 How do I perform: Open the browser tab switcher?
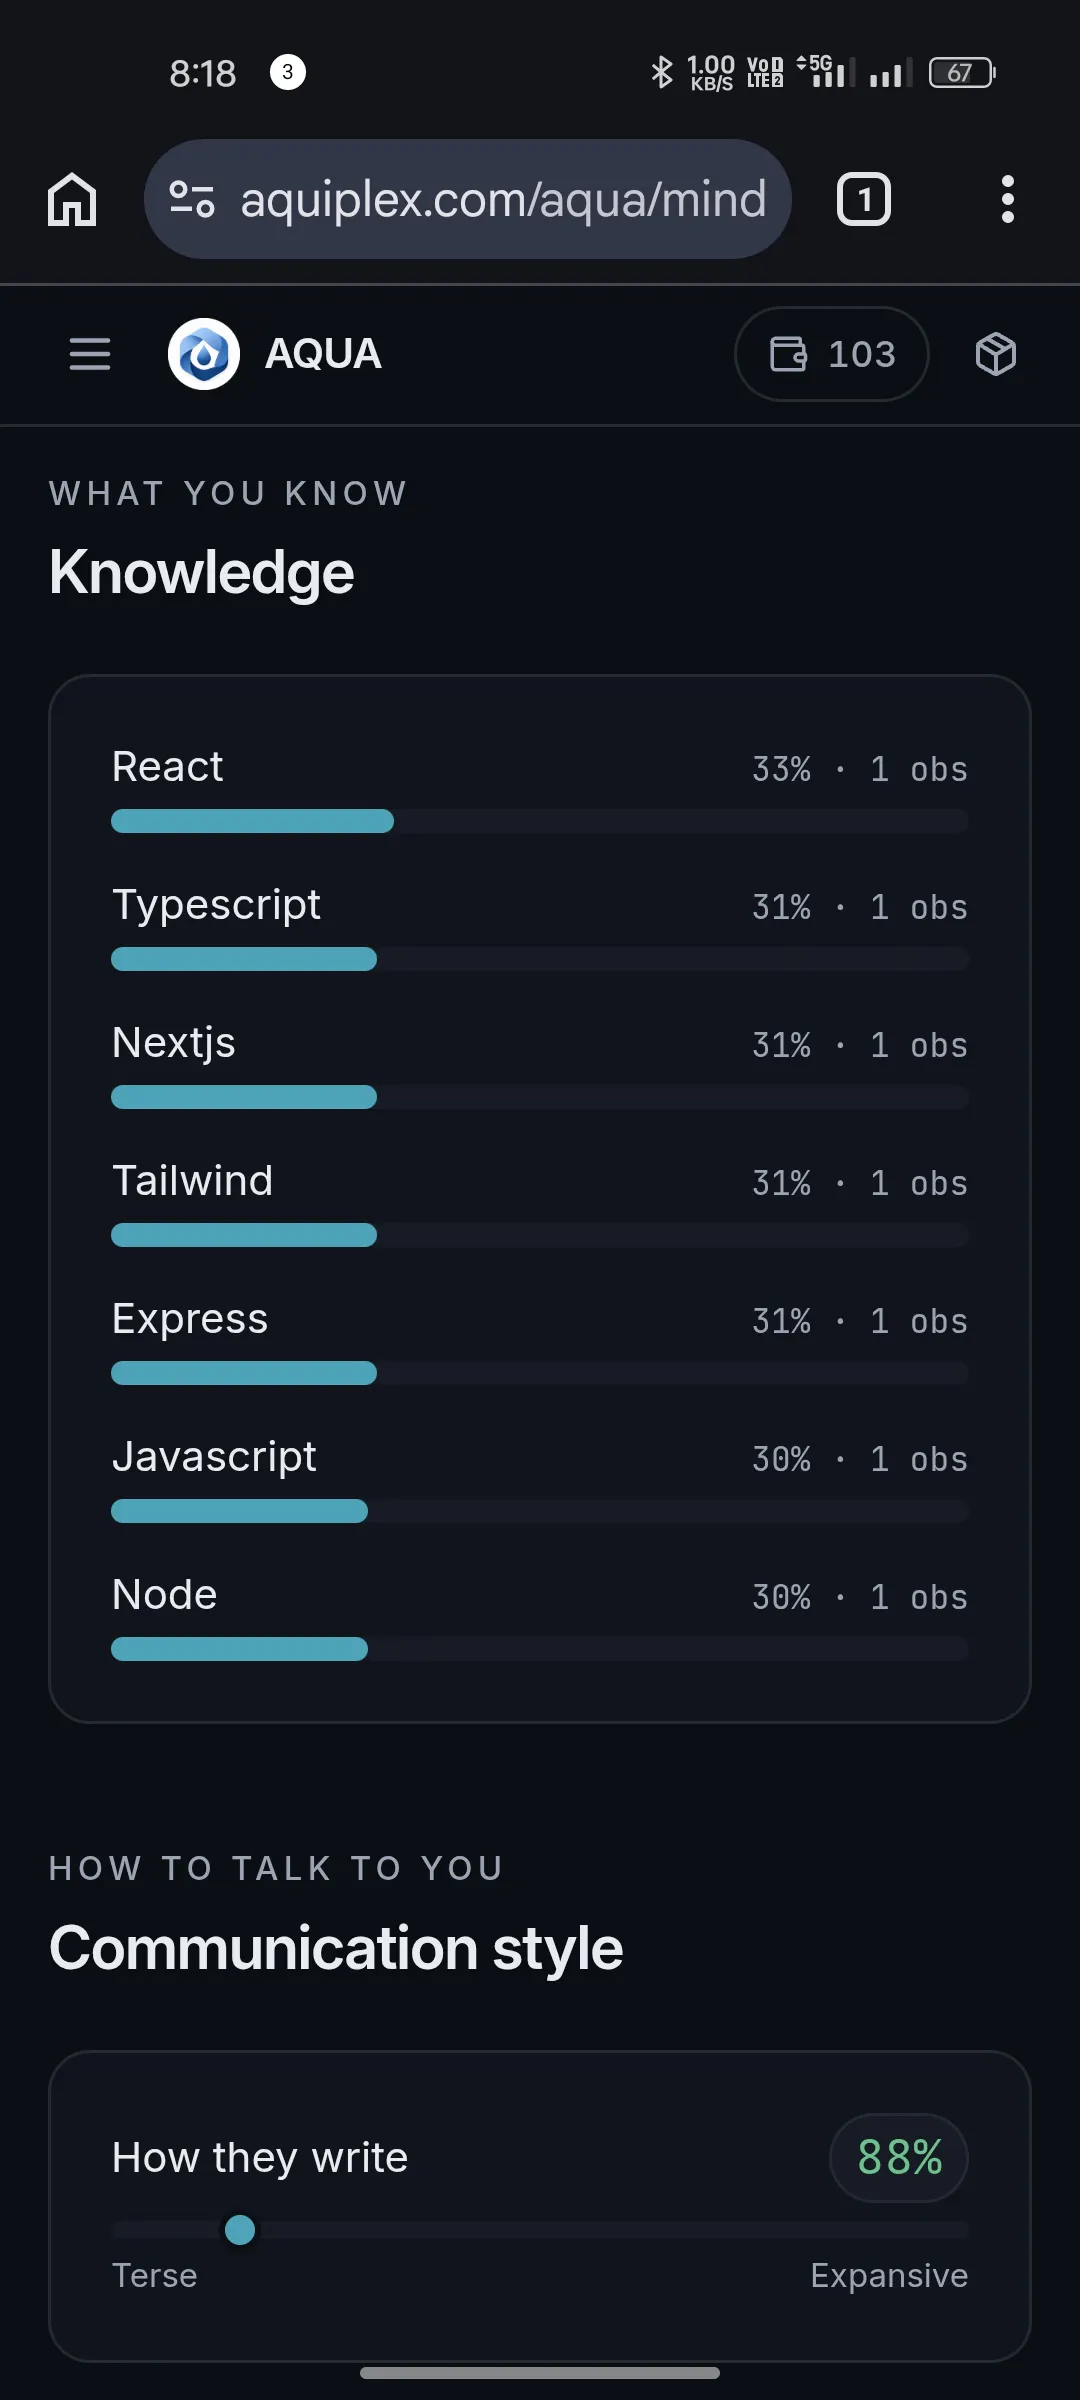coord(864,199)
